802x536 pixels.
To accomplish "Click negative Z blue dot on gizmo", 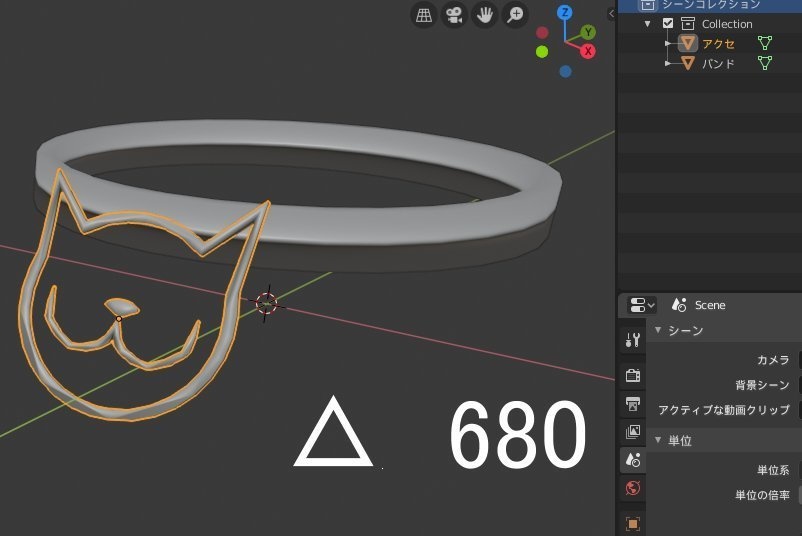I will click(x=565, y=72).
